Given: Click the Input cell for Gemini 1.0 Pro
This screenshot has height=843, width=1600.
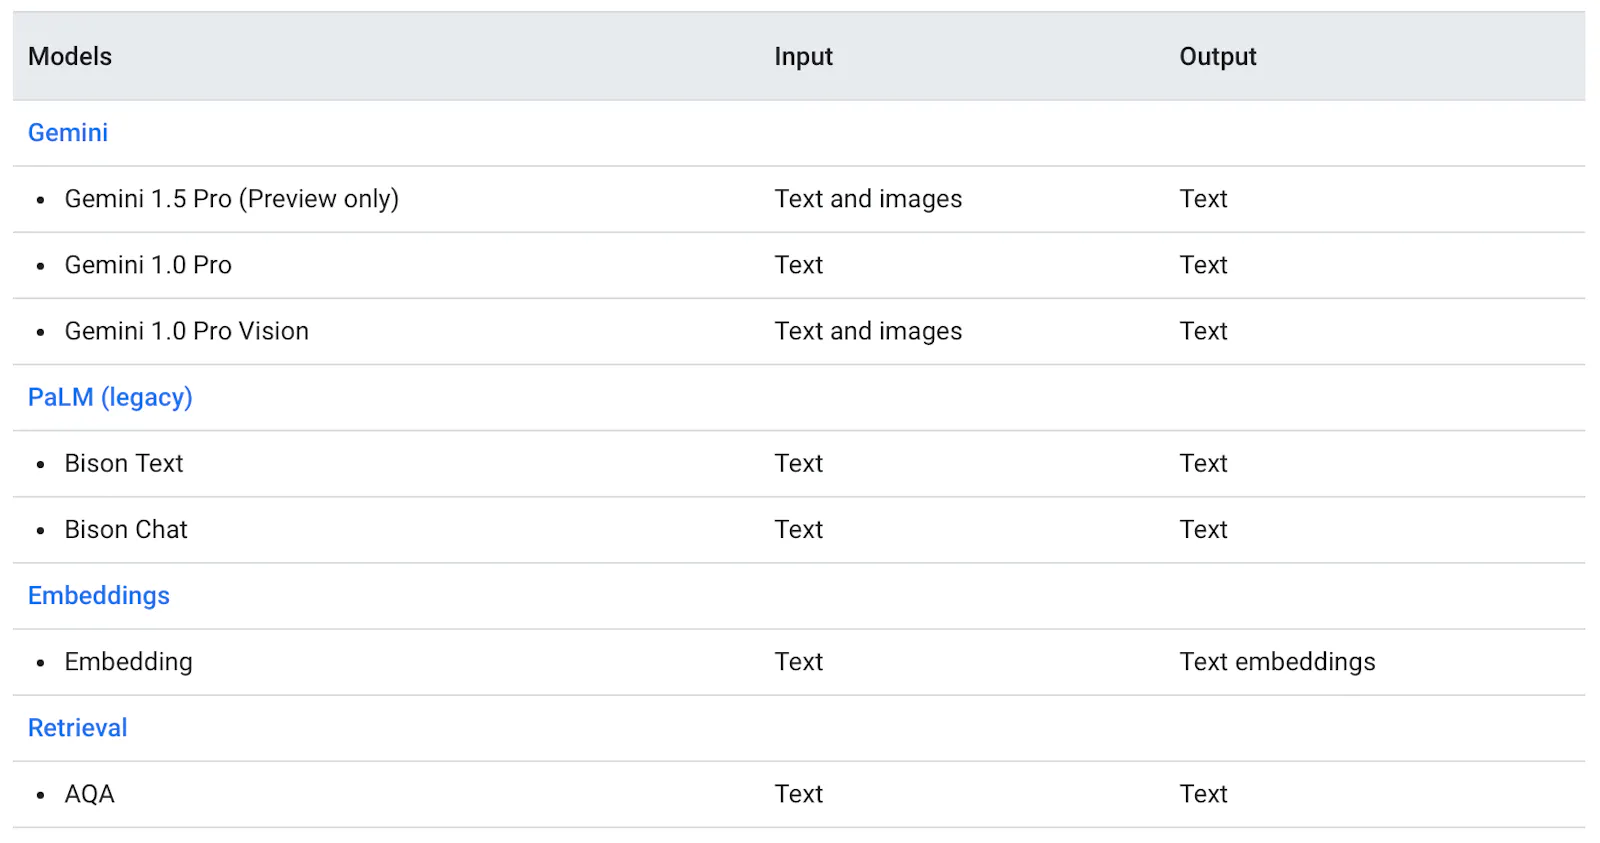Looking at the screenshot, I should pyautogui.click(x=799, y=265).
